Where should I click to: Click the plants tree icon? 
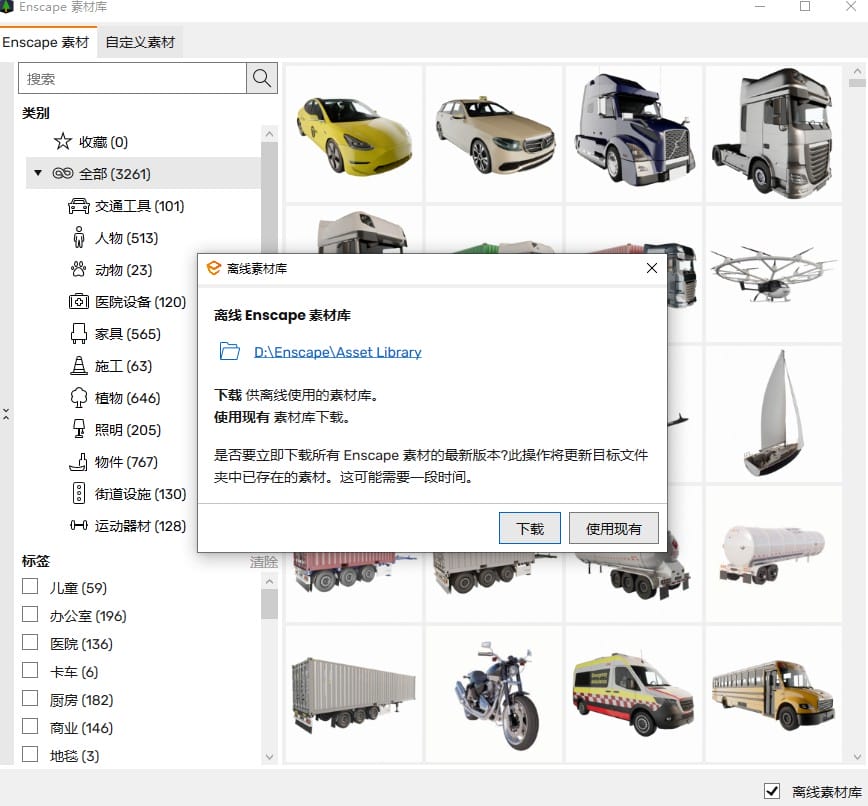coord(79,397)
